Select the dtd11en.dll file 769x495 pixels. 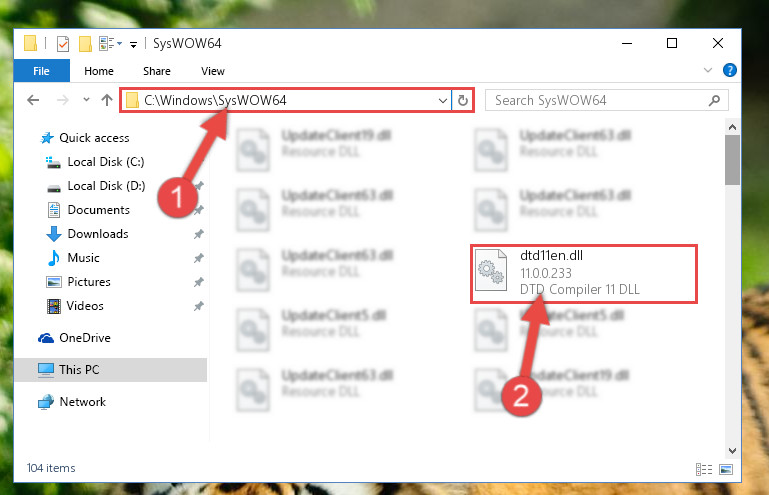pos(584,274)
